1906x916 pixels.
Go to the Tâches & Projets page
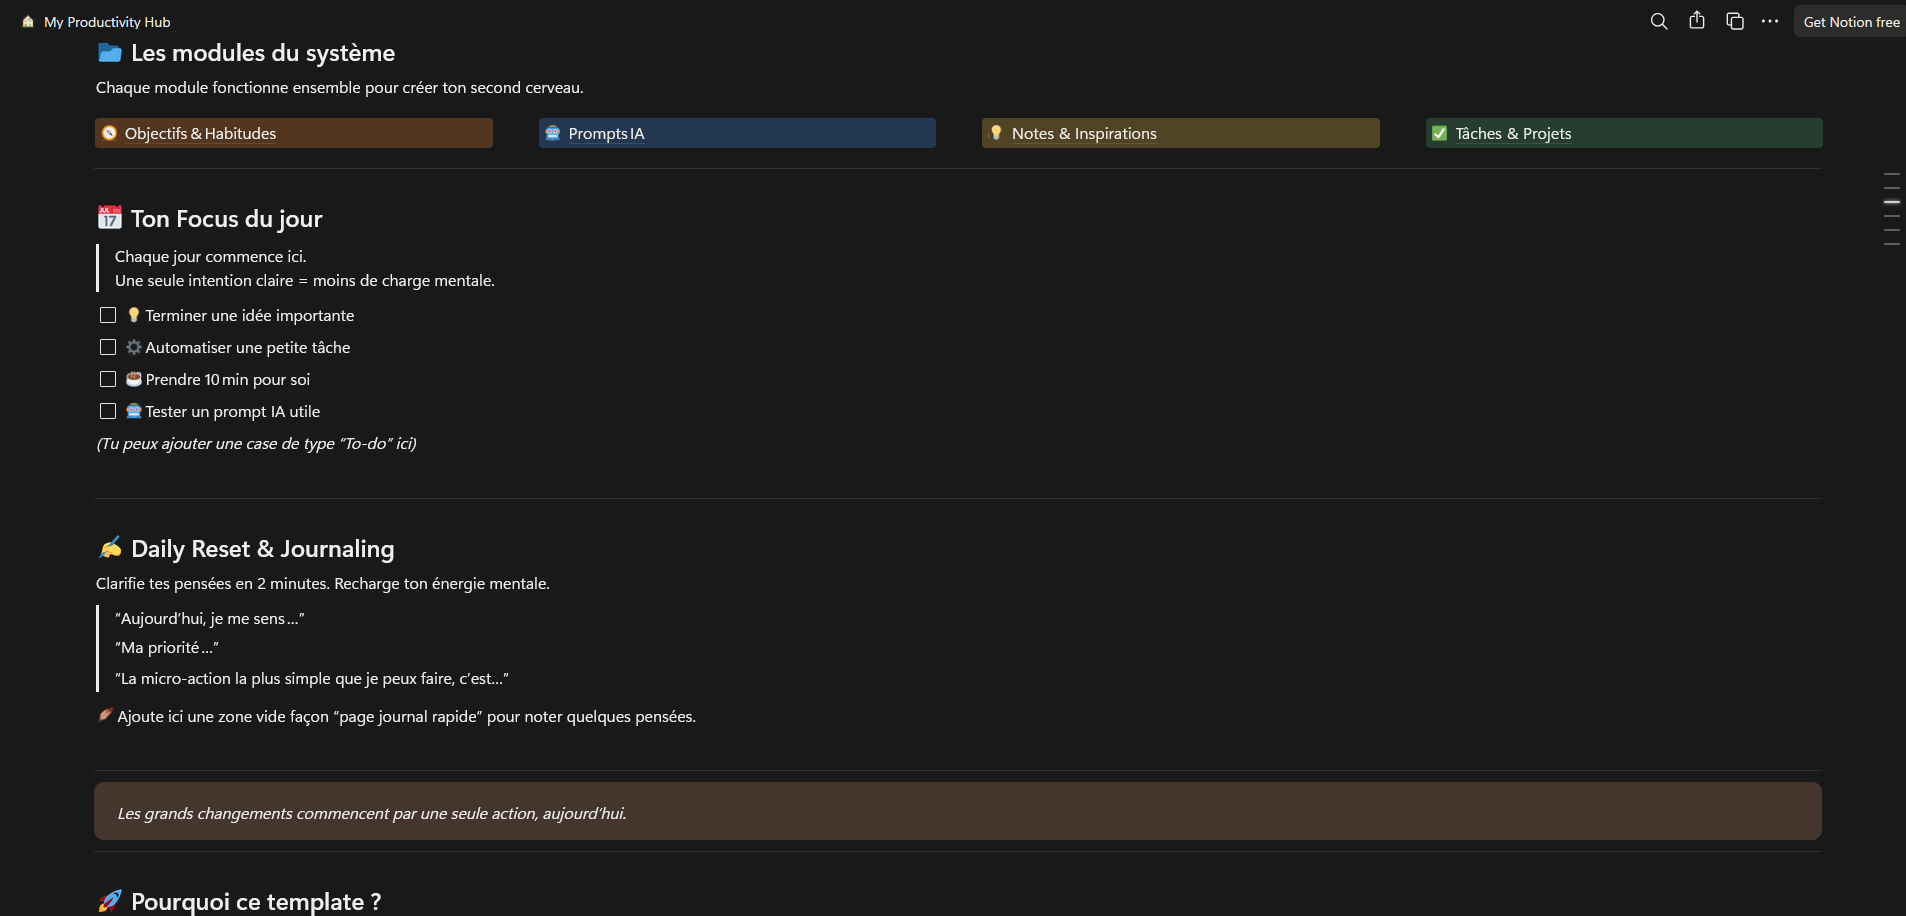1512,134
